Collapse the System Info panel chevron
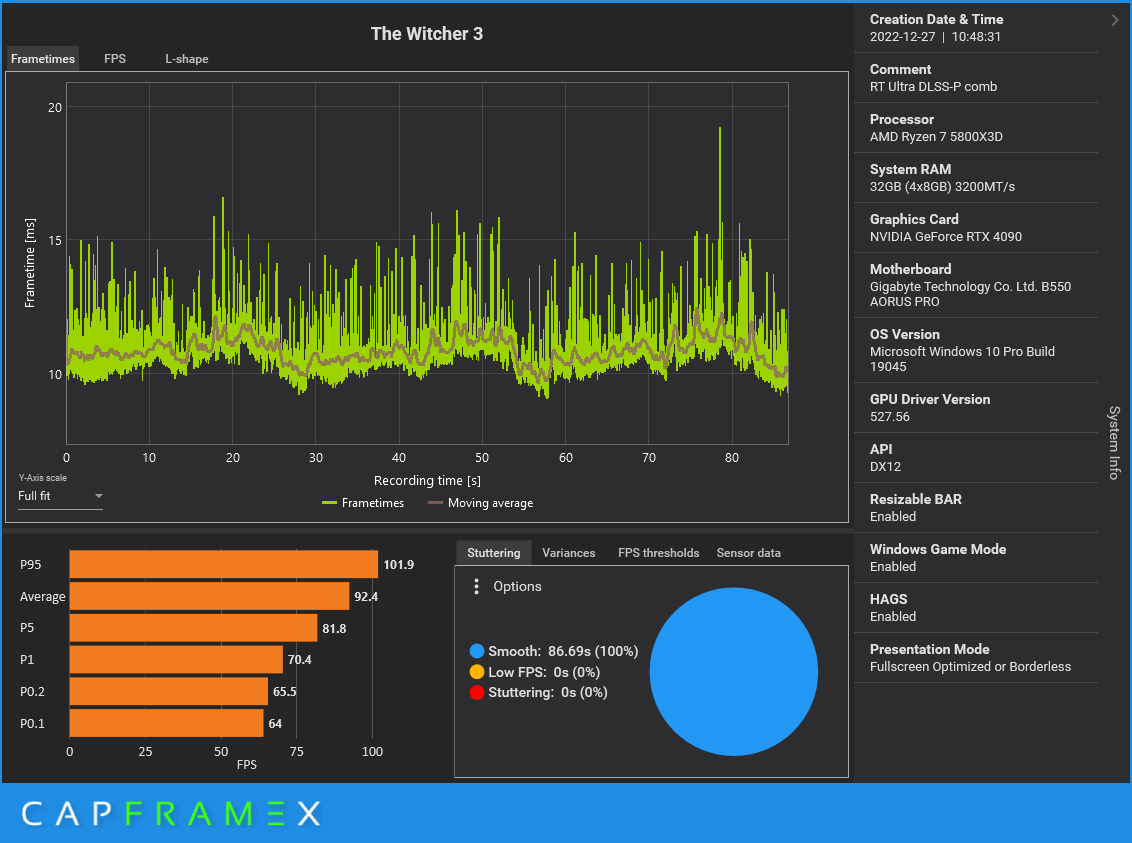Viewport: 1132px width, 843px height. pos(1115,20)
